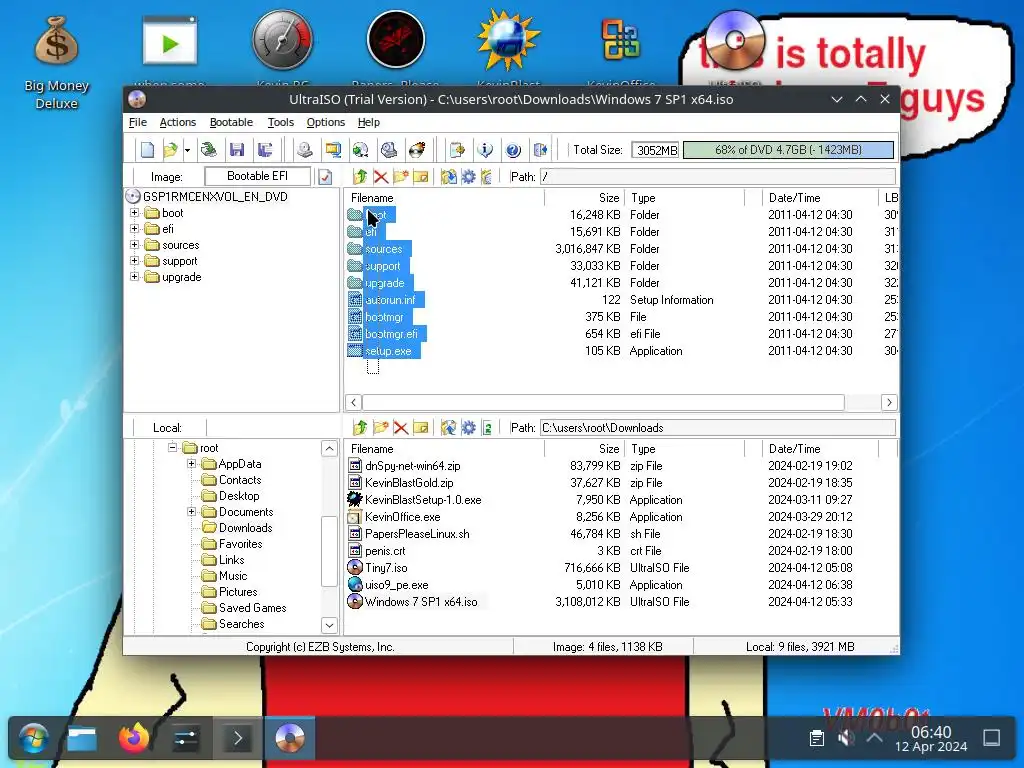Expand the upgrade folder in image tree
Screen dimensions: 1024x768
tap(135, 277)
